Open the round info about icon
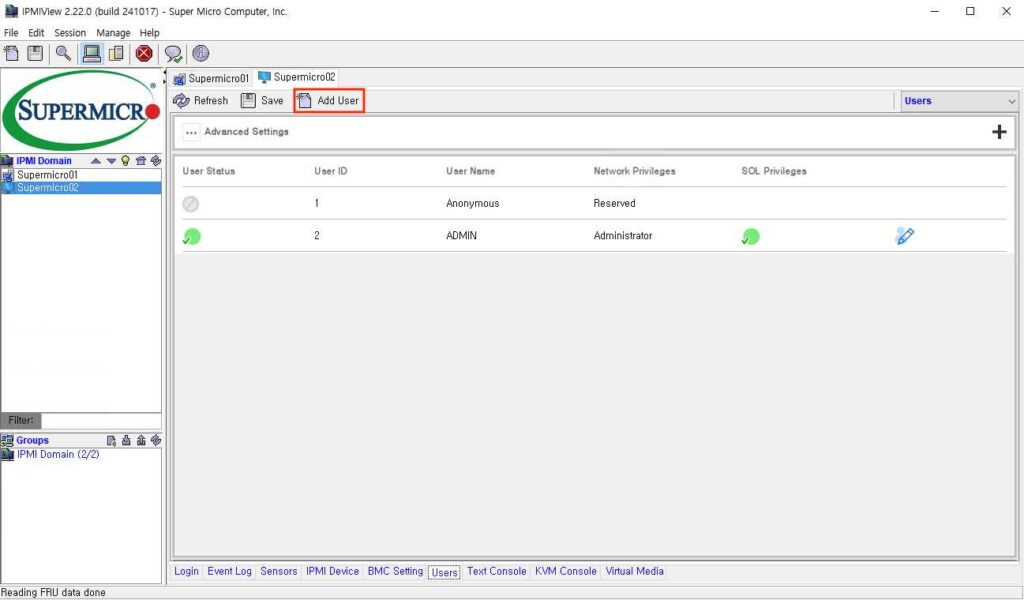Screen dimensions: 1024x600 click(x=200, y=54)
